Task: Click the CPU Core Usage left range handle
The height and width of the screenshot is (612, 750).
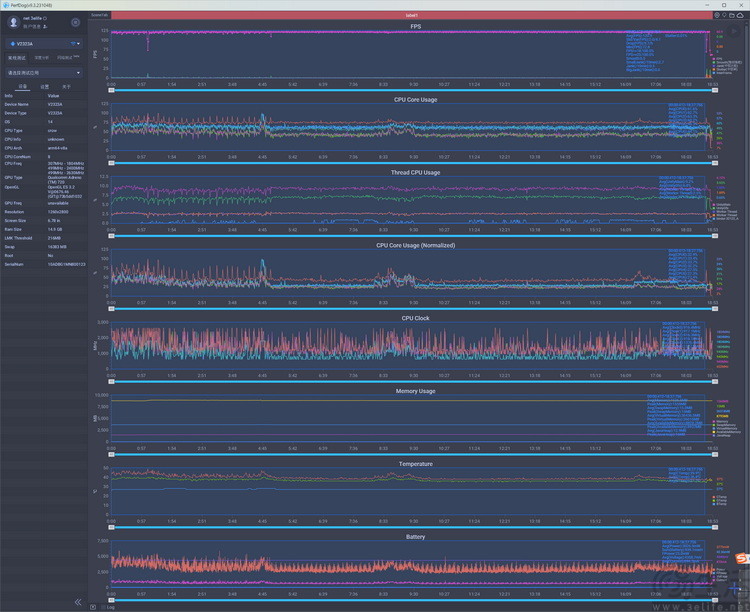Action: click(x=111, y=163)
